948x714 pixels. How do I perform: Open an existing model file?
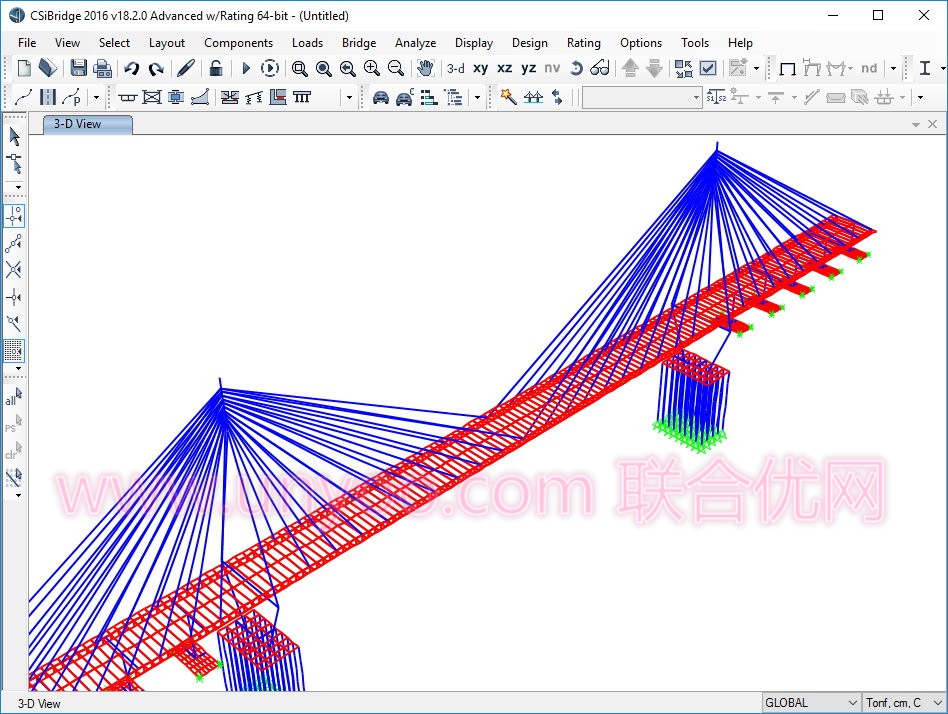point(48,68)
